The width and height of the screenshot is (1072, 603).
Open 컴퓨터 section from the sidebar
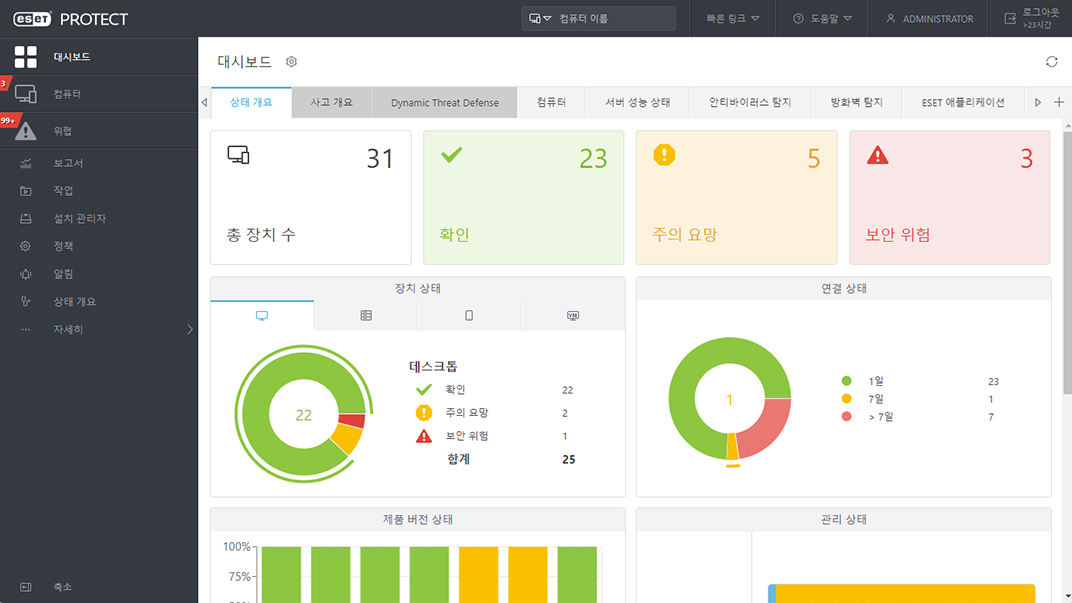tap(67, 94)
